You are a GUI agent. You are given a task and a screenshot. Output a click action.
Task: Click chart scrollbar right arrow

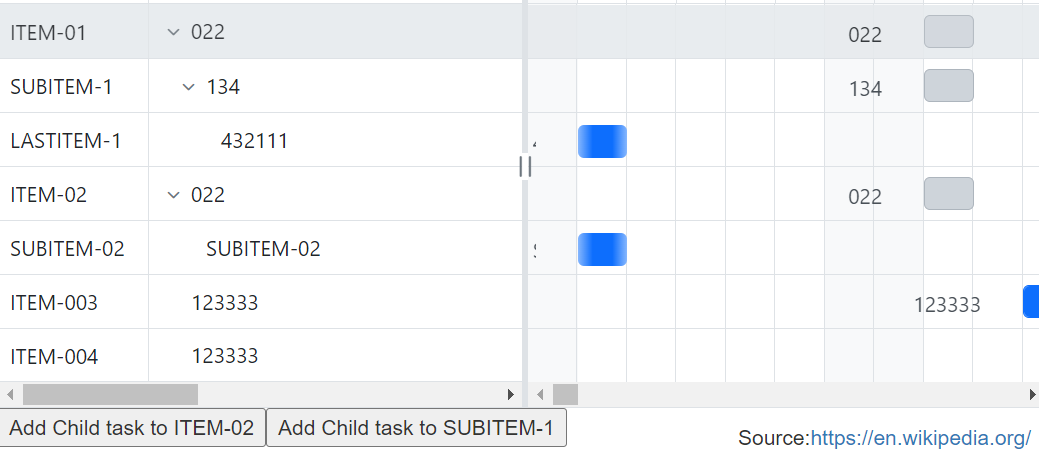[x=1032, y=394]
